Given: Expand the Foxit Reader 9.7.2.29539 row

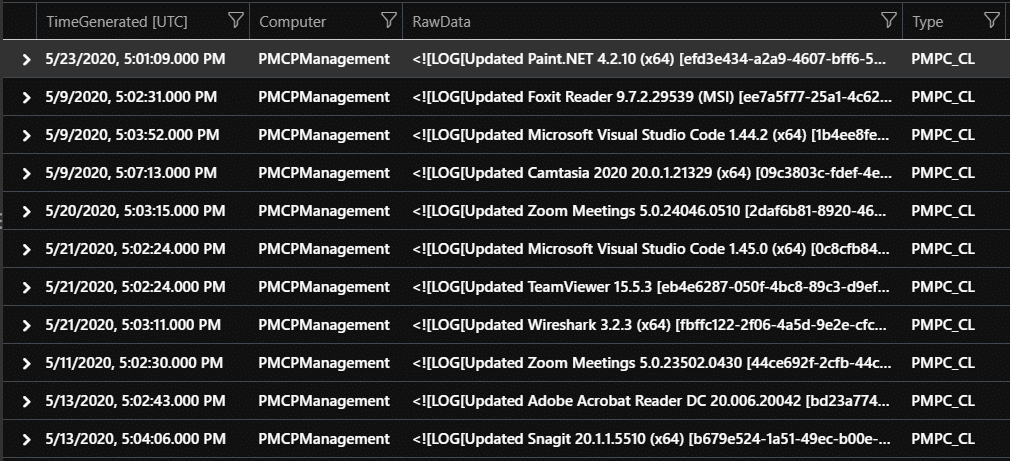Looking at the screenshot, I should point(26,97).
